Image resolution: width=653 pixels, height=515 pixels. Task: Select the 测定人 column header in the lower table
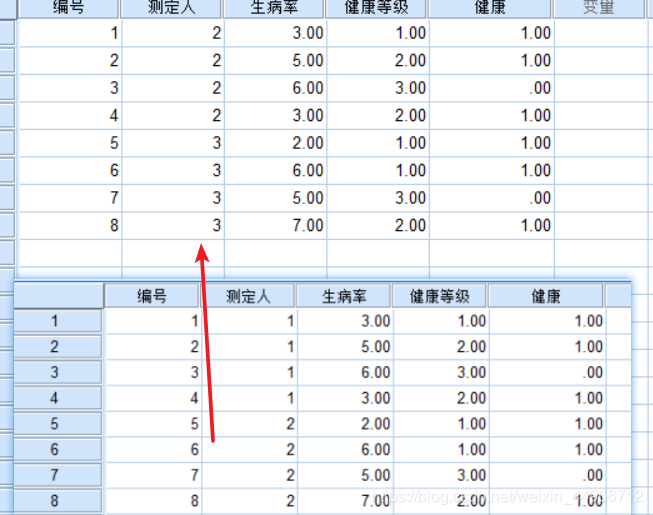[248, 296]
